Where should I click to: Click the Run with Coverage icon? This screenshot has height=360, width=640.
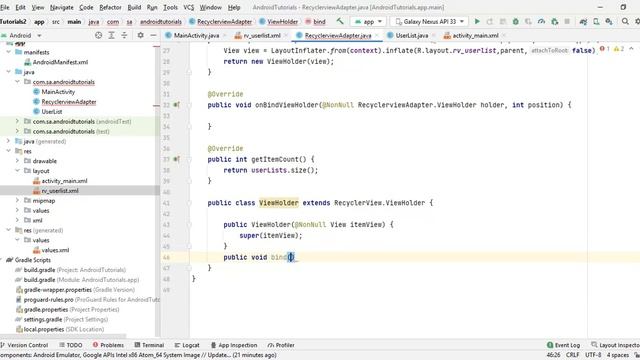529,21
